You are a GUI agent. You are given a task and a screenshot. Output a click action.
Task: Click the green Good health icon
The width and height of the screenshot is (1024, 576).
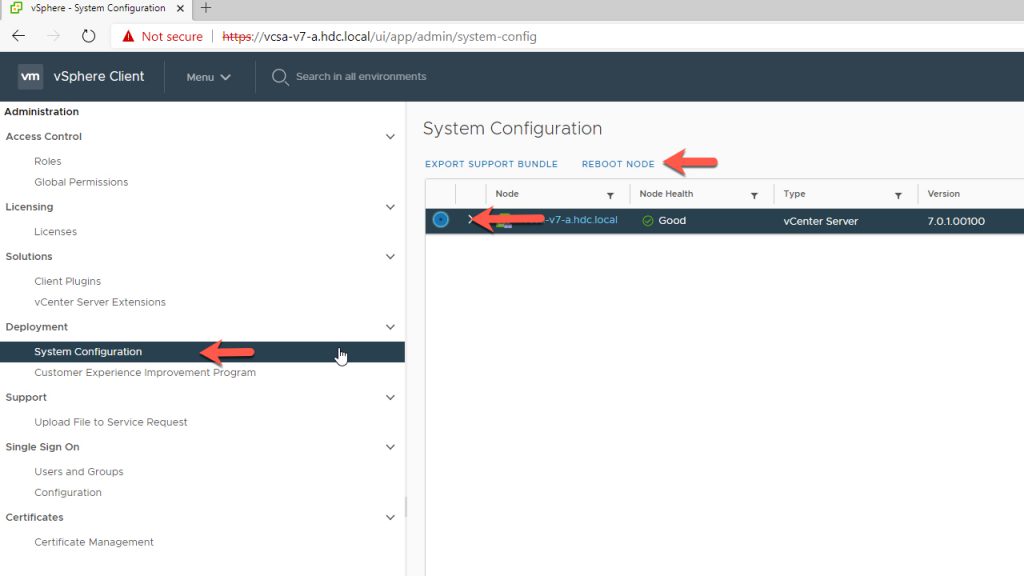click(x=647, y=221)
